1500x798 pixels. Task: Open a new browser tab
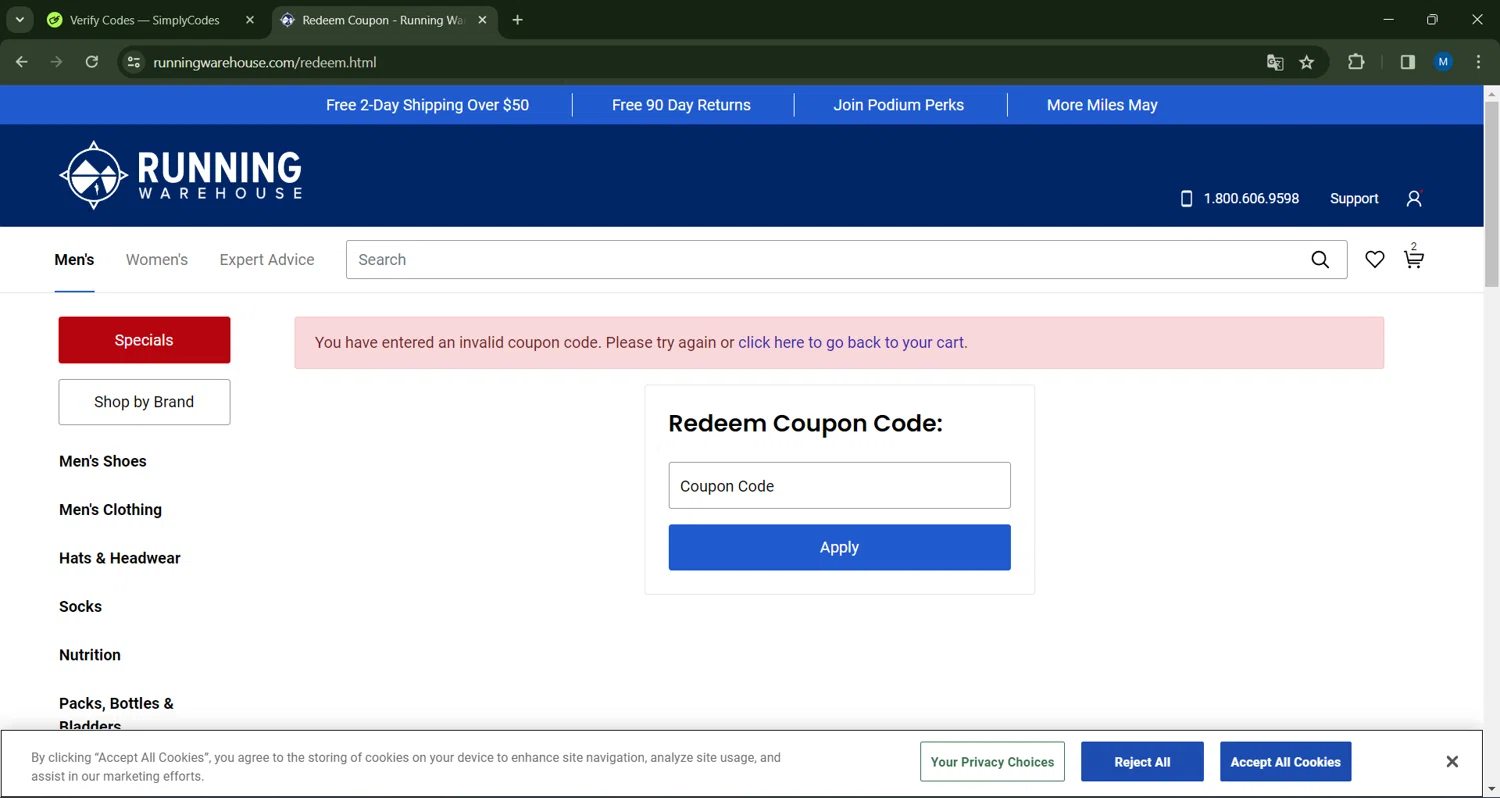click(517, 20)
